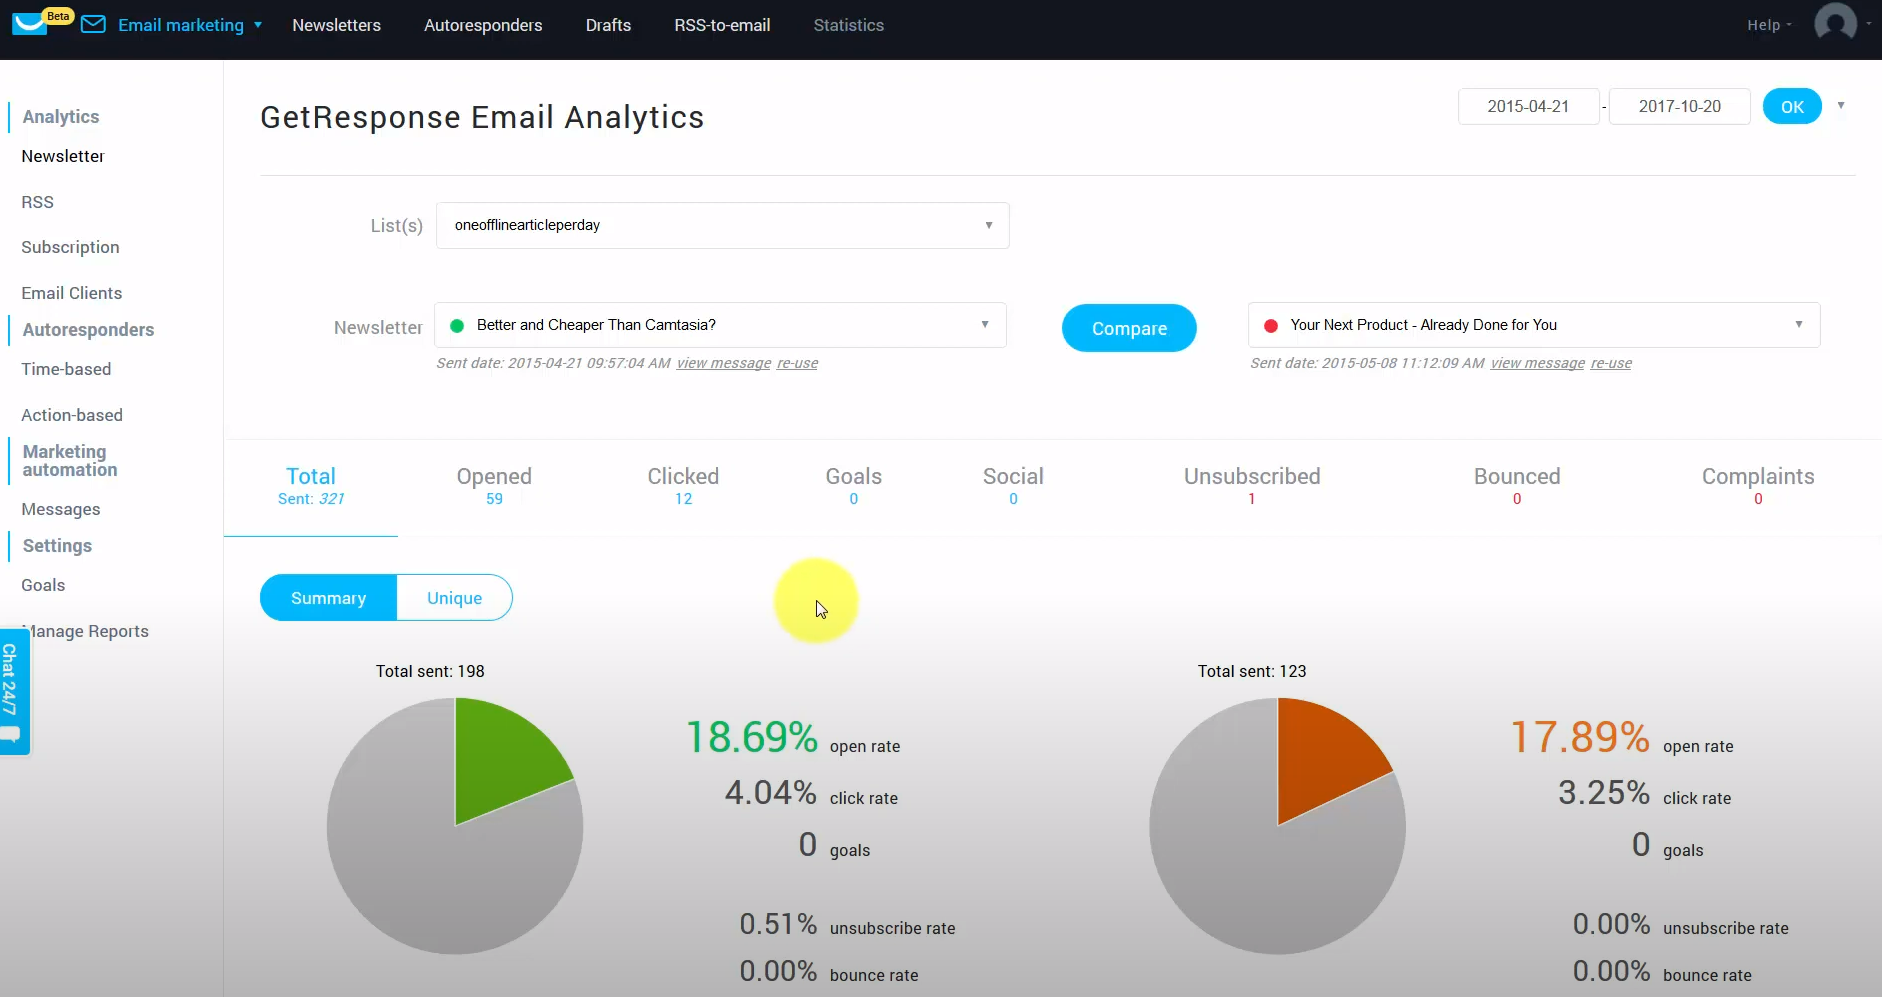Screen dimensions: 1882x997
Task: Open the user profile avatar
Action: point(1835,23)
